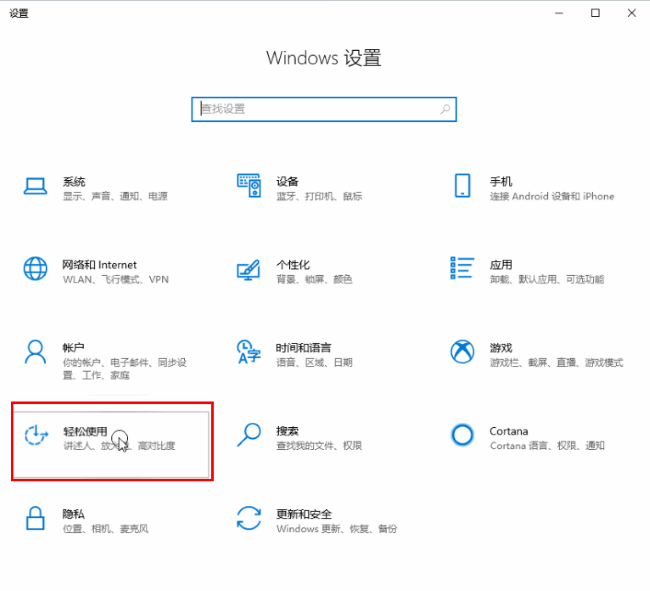Select the 更新和安全 text label
Image resolution: width=650 pixels, height=591 pixels.
(x=304, y=514)
